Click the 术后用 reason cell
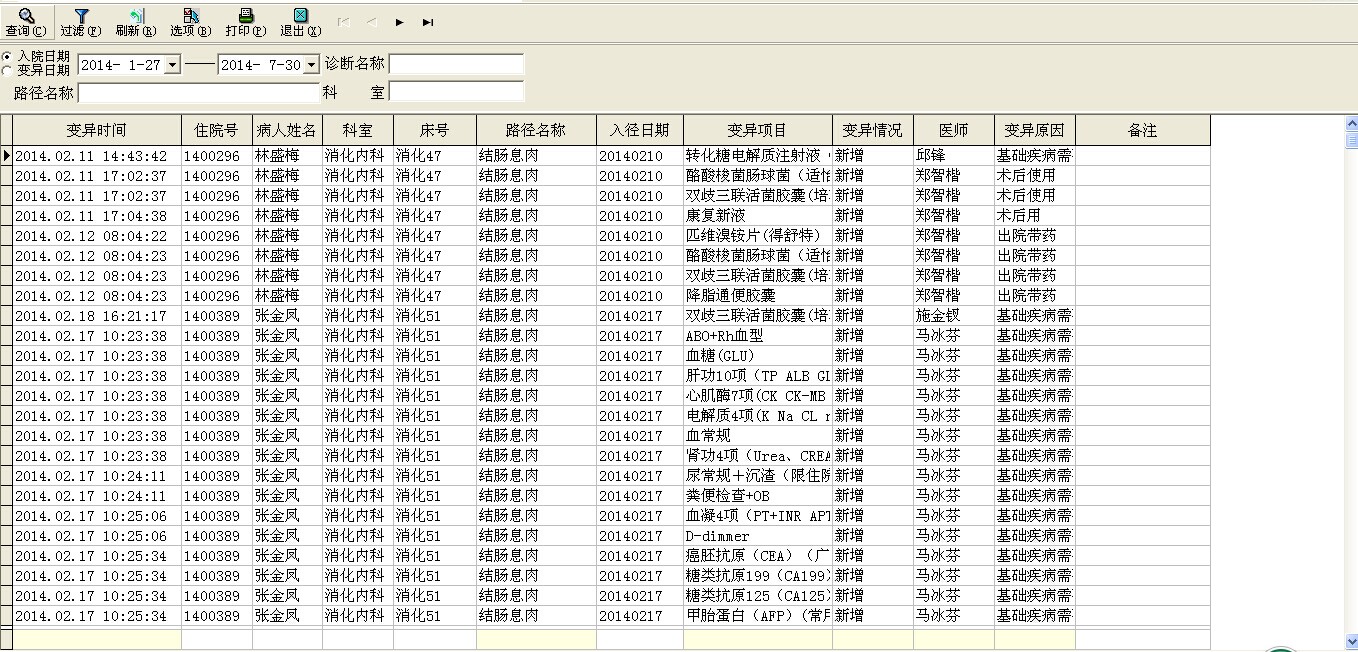This screenshot has height=652, width=1358. [x=1035, y=216]
